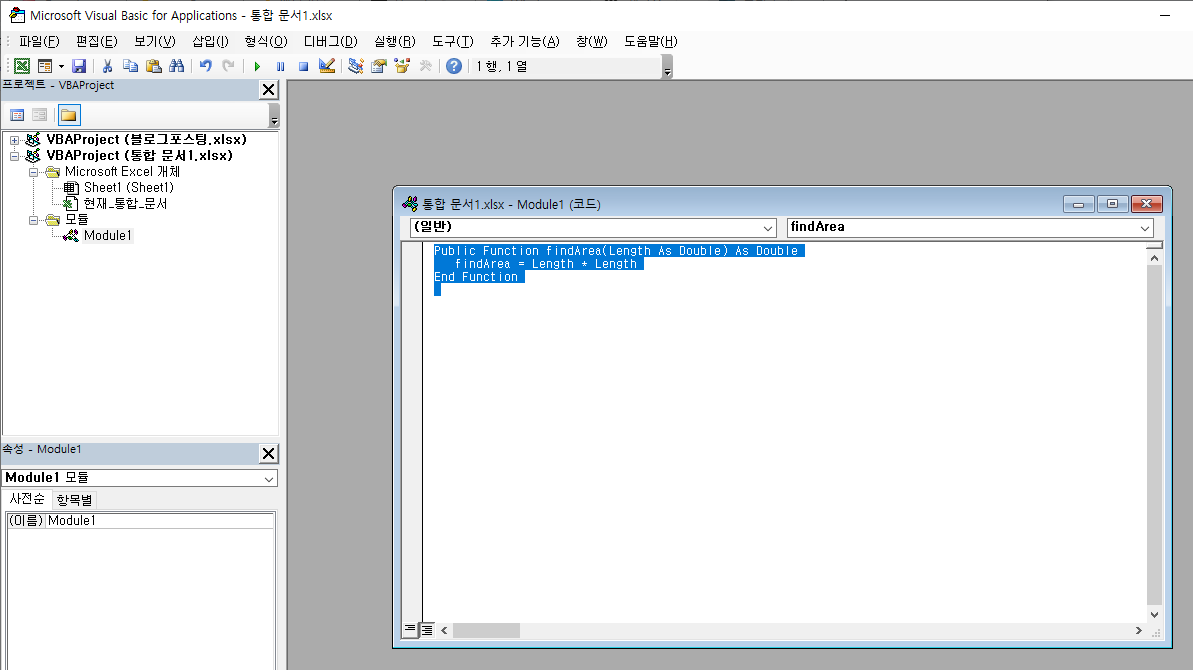Open the 도움말(H) menu
Image resolution: width=1193 pixels, height=670 pixels.
point(651,42)
